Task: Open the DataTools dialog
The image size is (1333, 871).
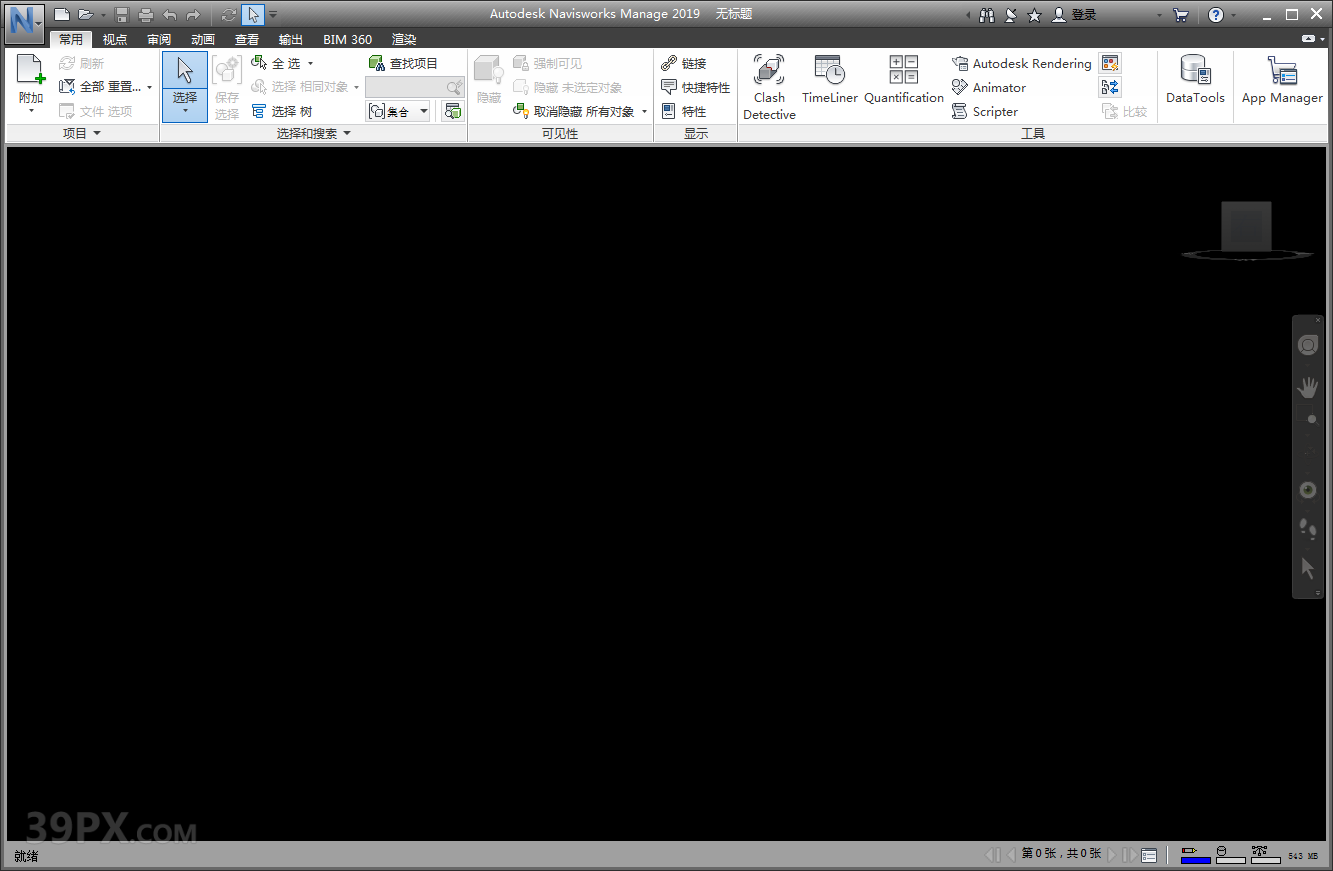Action: coord(1195,80)
